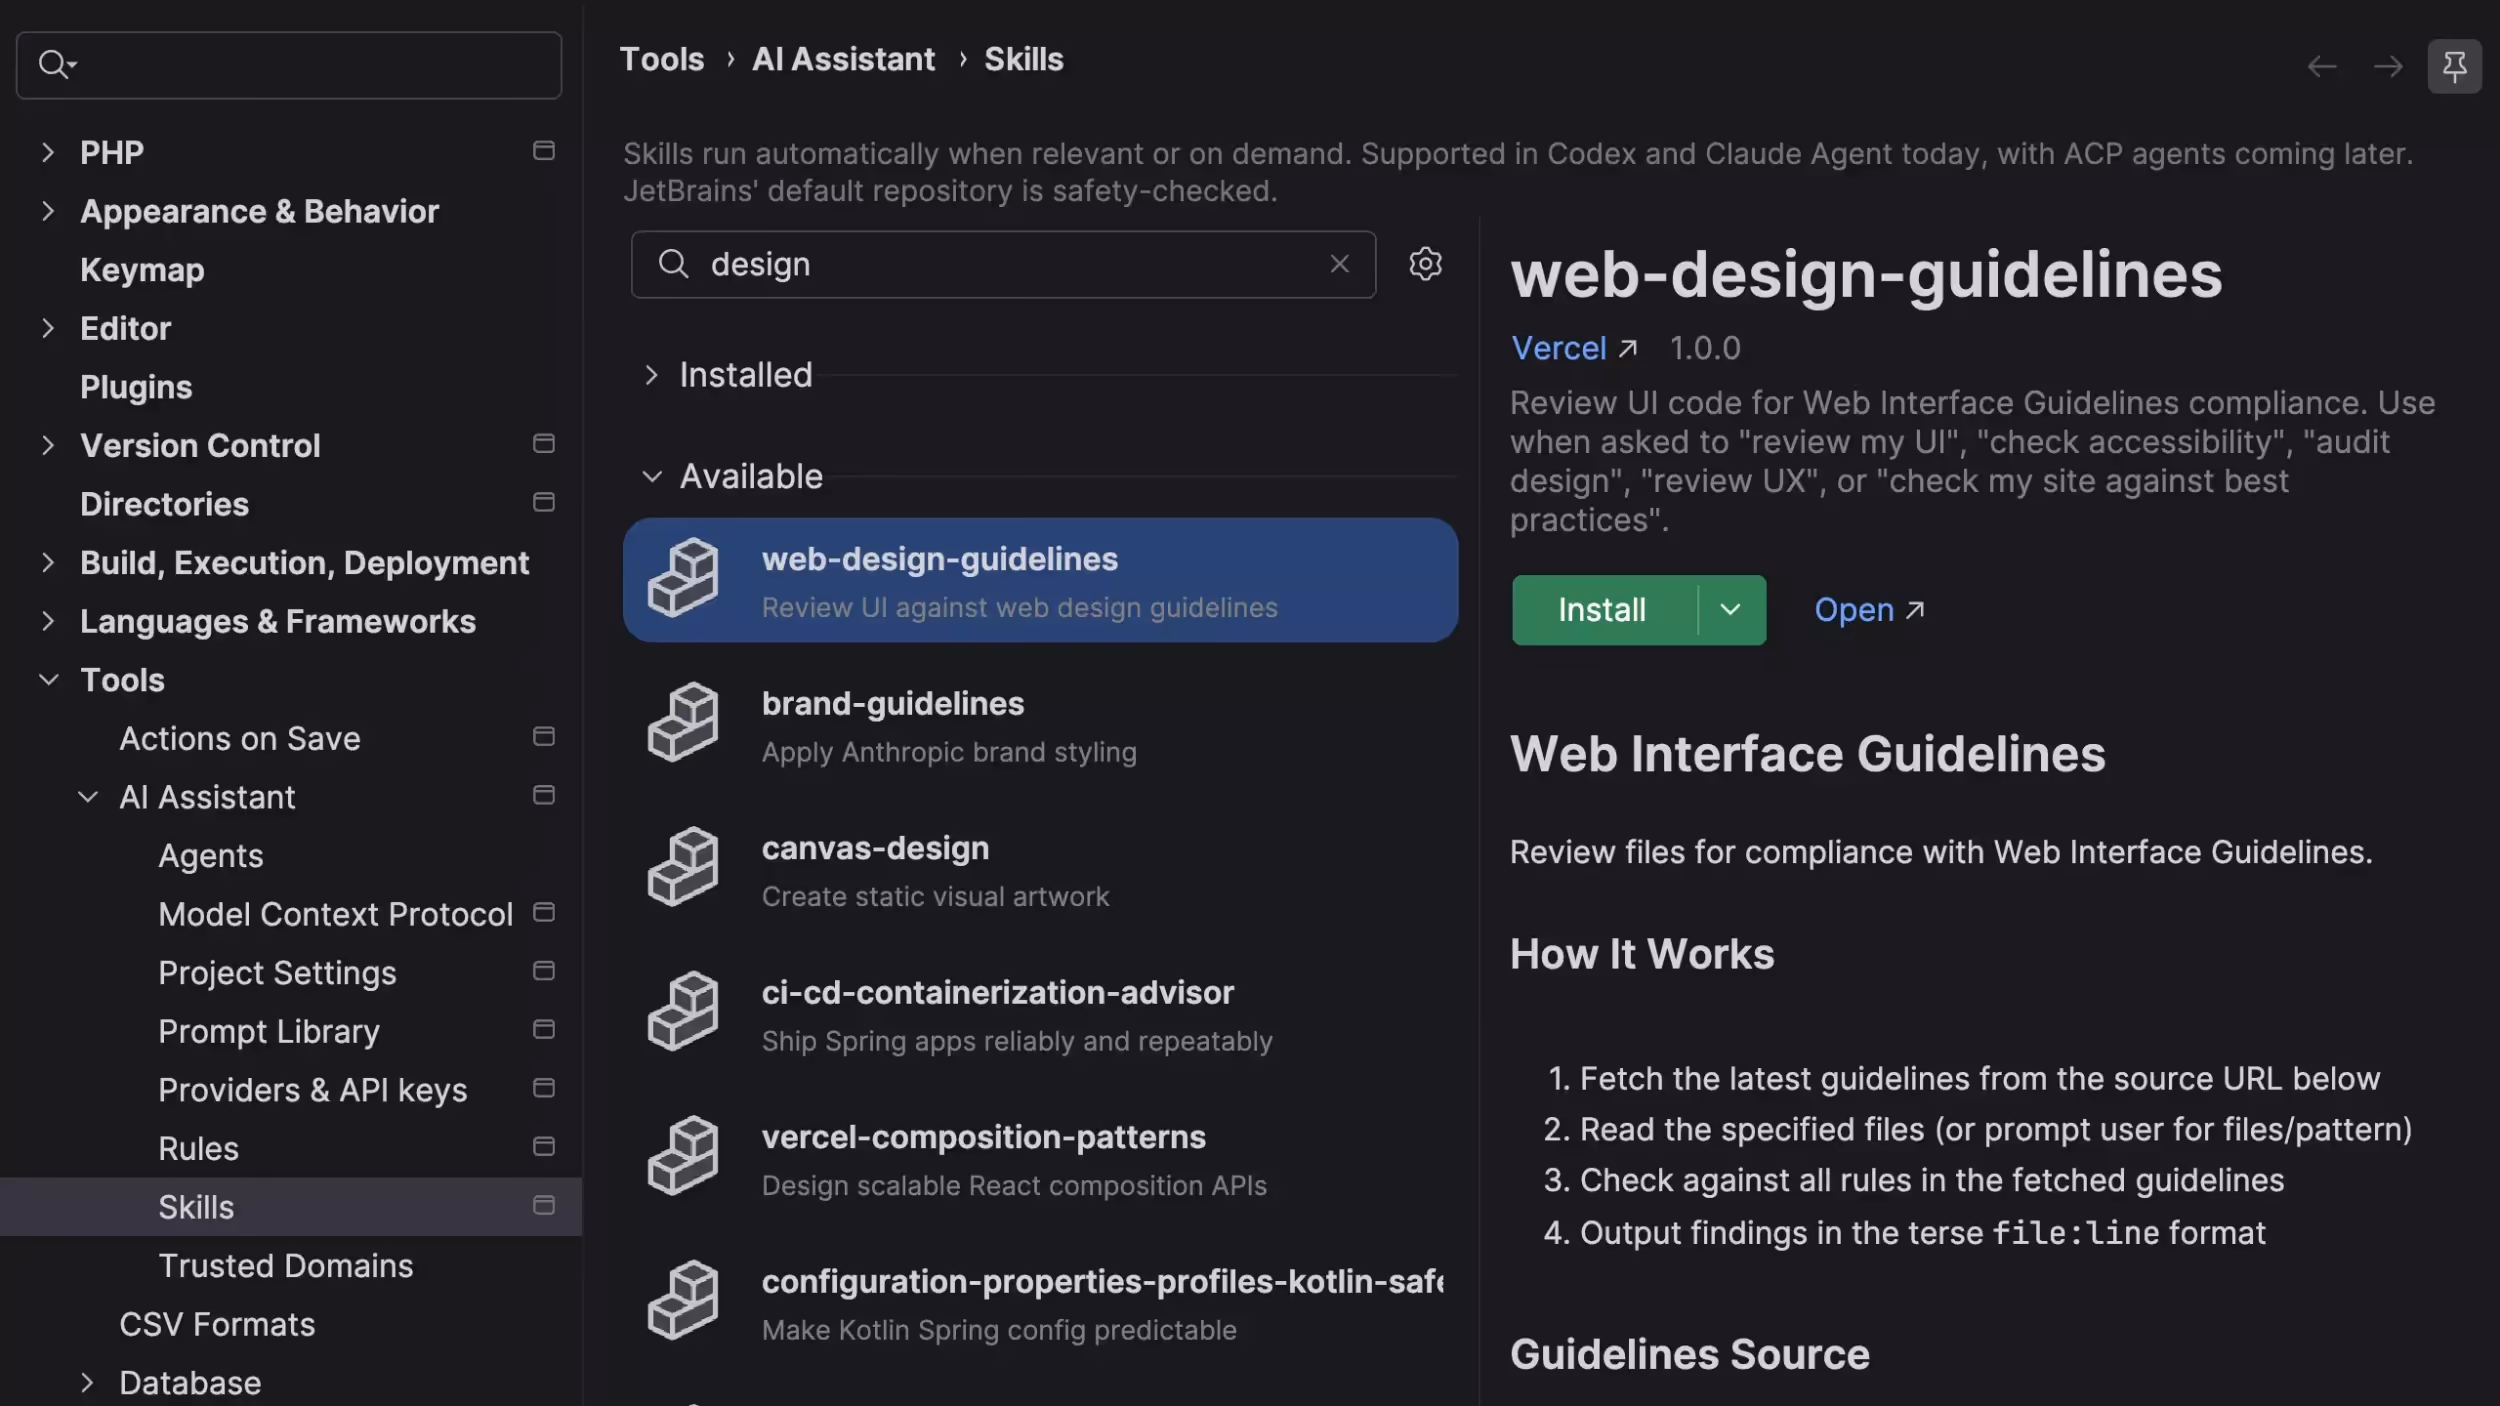Click the settings search magnifier icon
The height and width of the screenshot is (1406, 2500).
tap(56, 65)
